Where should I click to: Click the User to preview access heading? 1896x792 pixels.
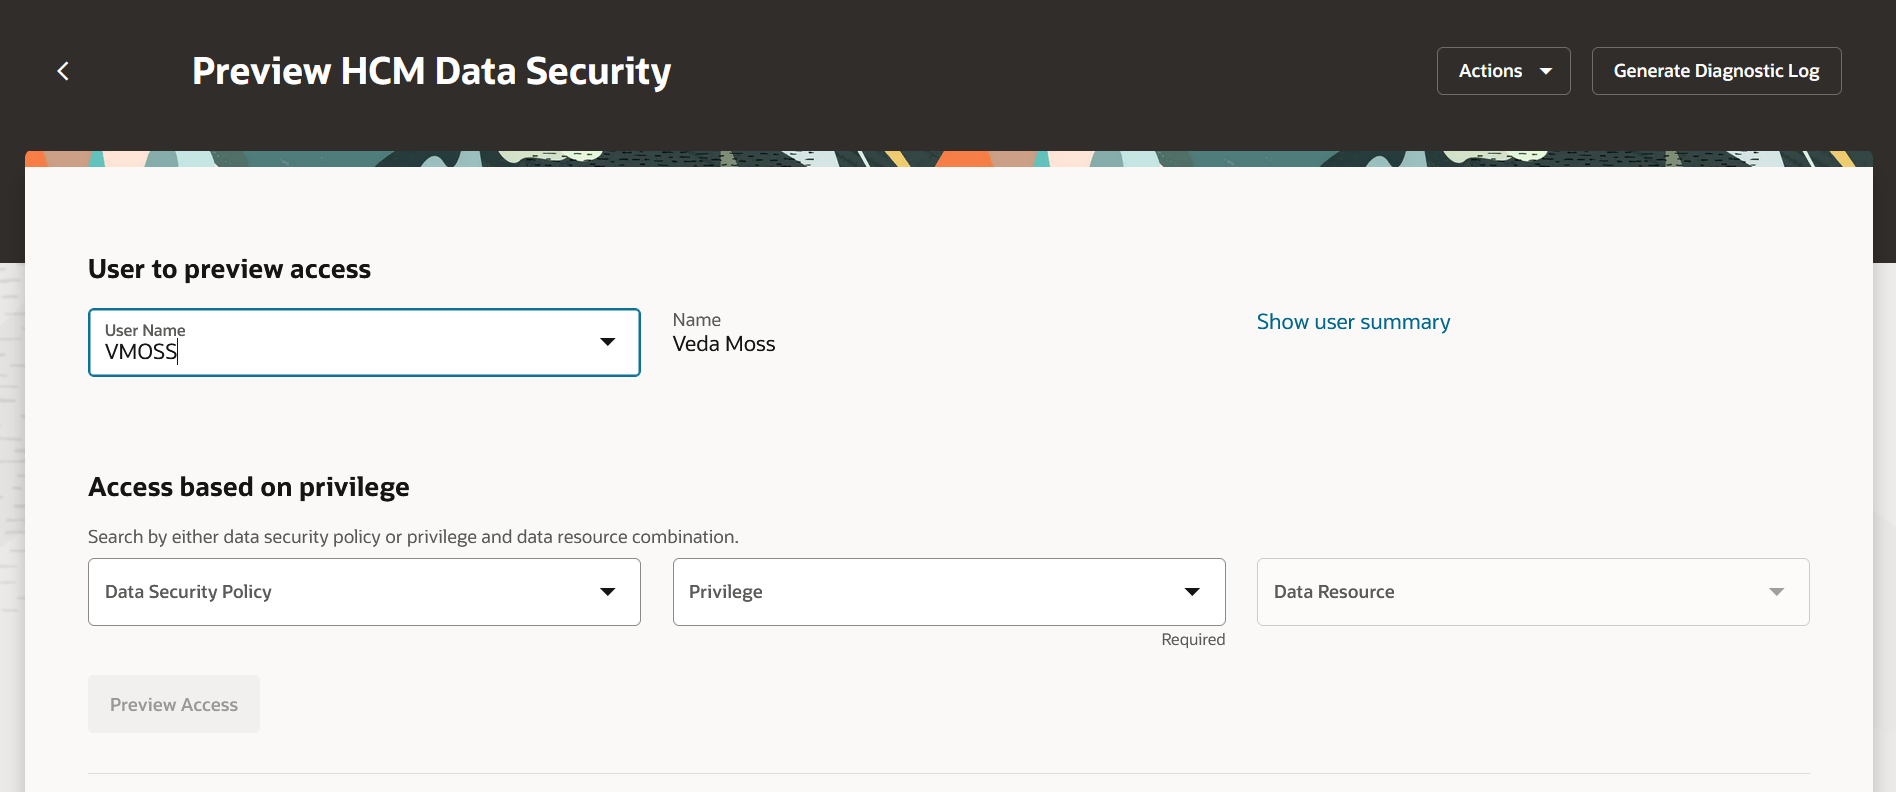(229, 269)
